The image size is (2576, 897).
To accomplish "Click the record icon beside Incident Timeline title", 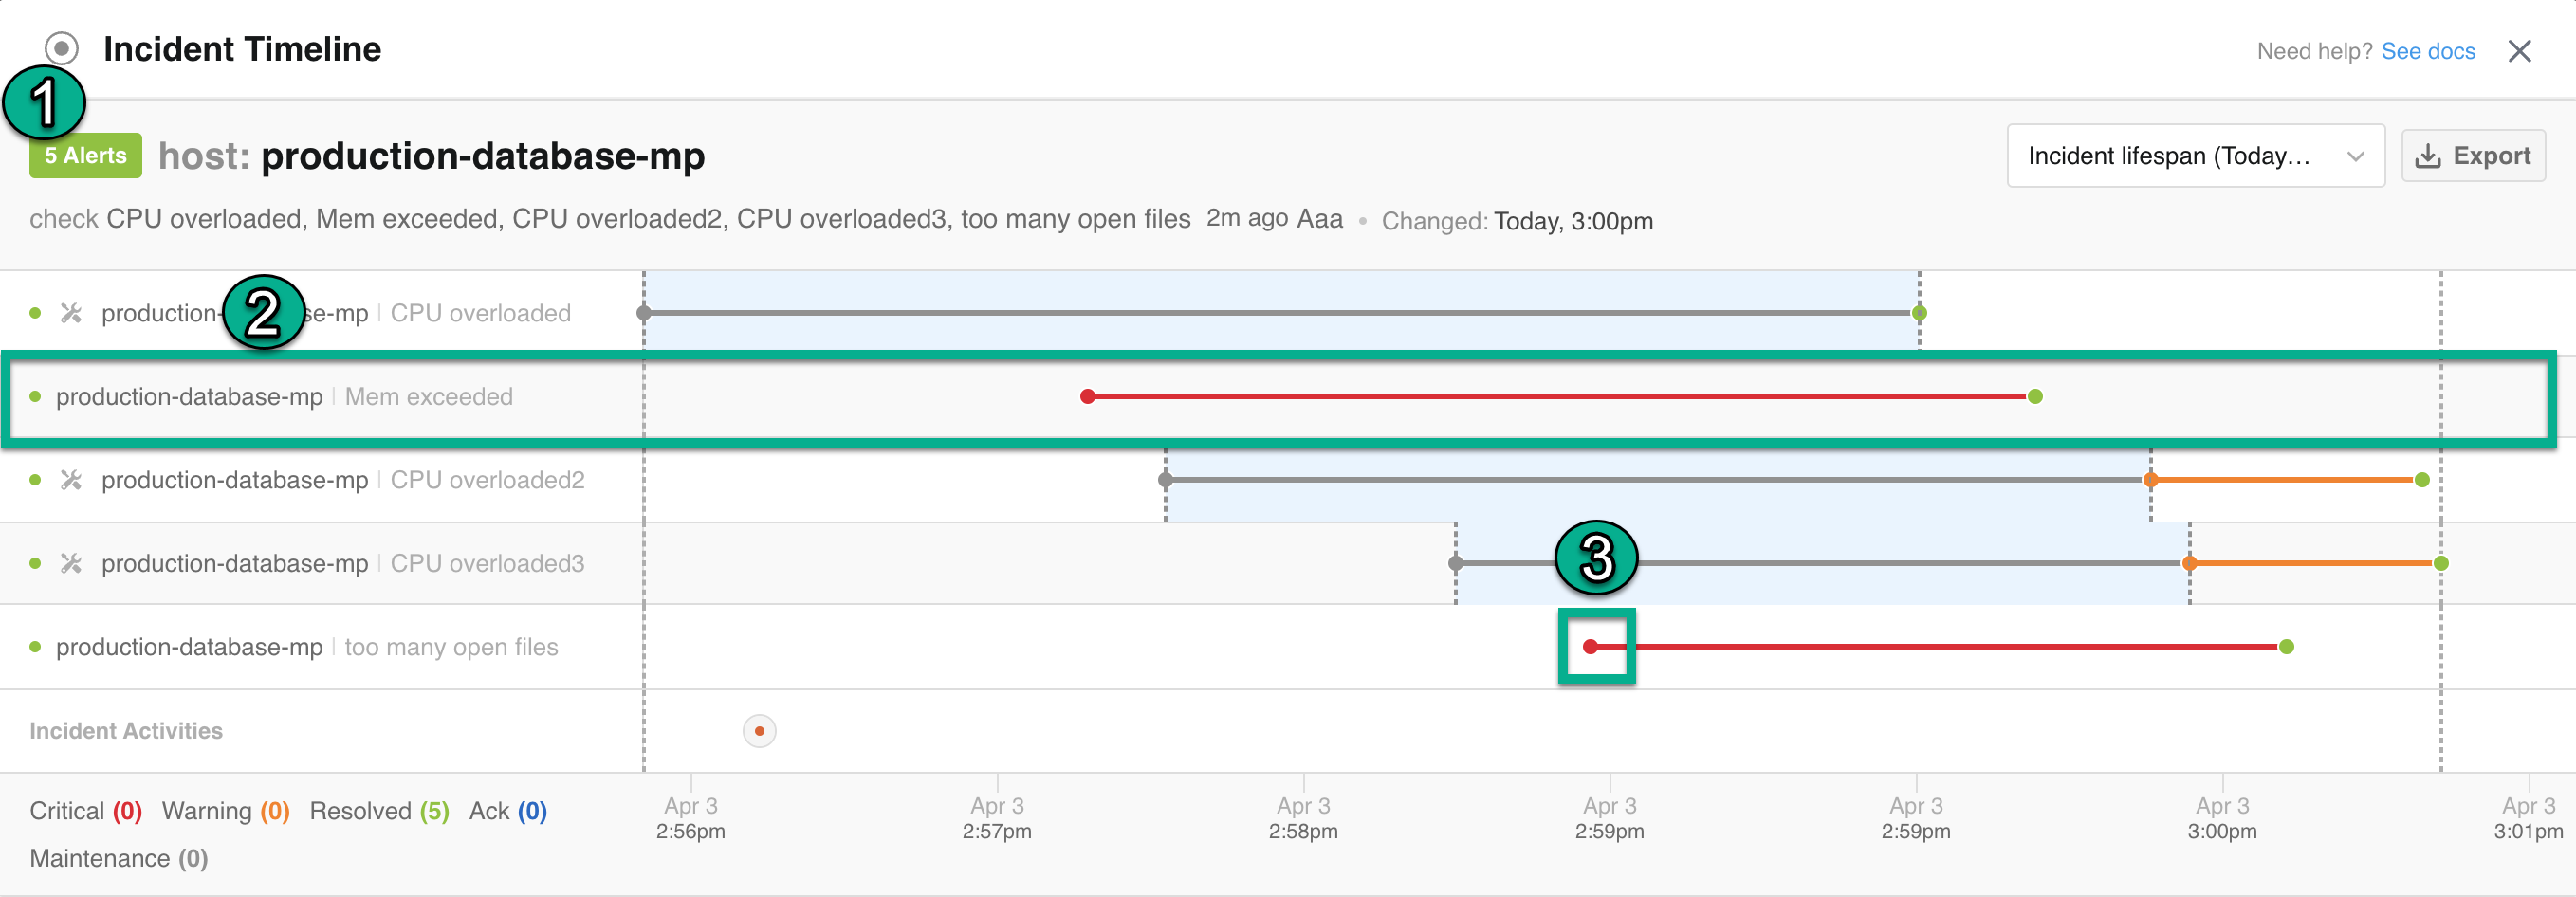I will point(60,47).
